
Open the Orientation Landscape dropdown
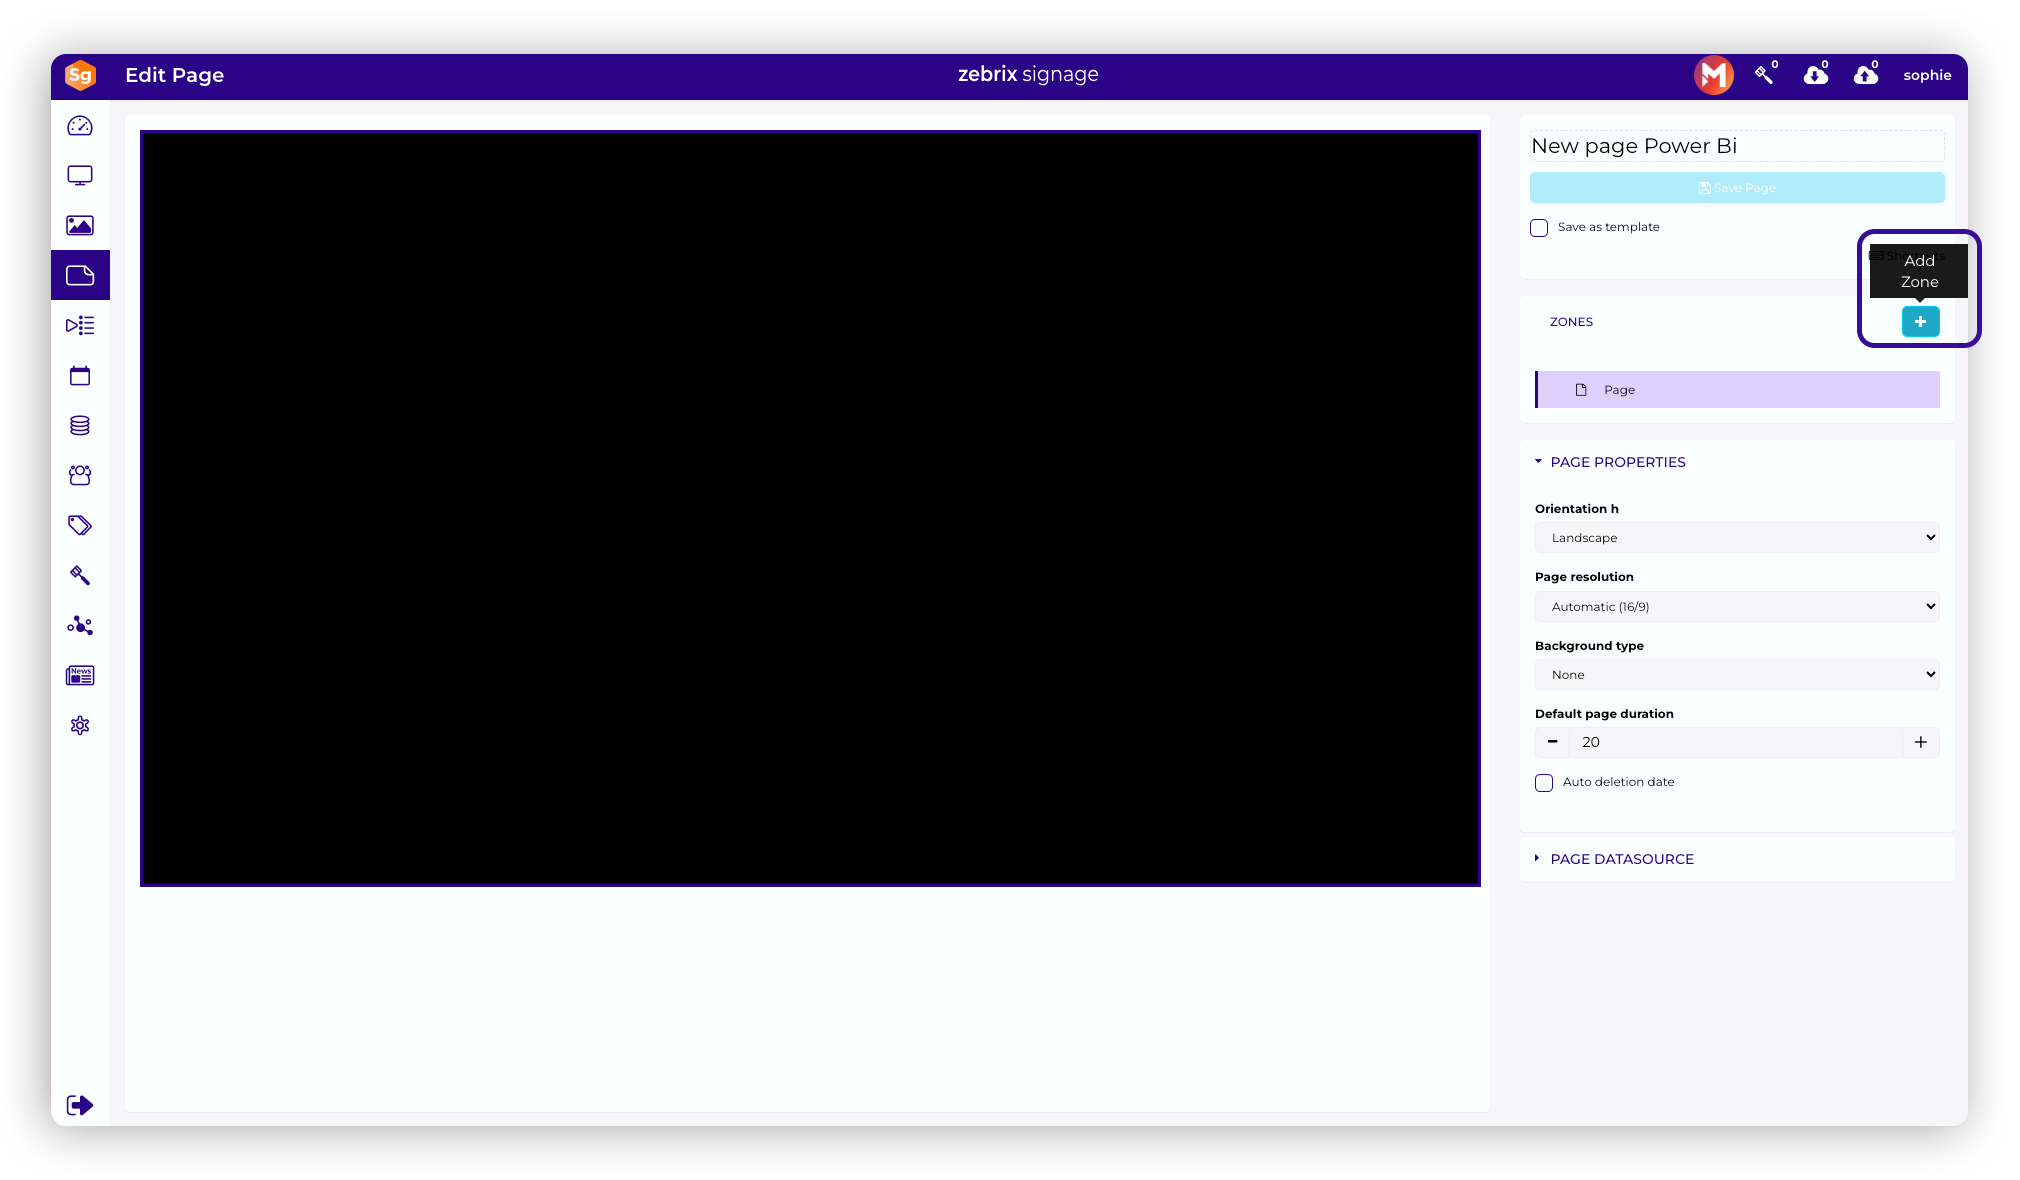coord(1736,538)
